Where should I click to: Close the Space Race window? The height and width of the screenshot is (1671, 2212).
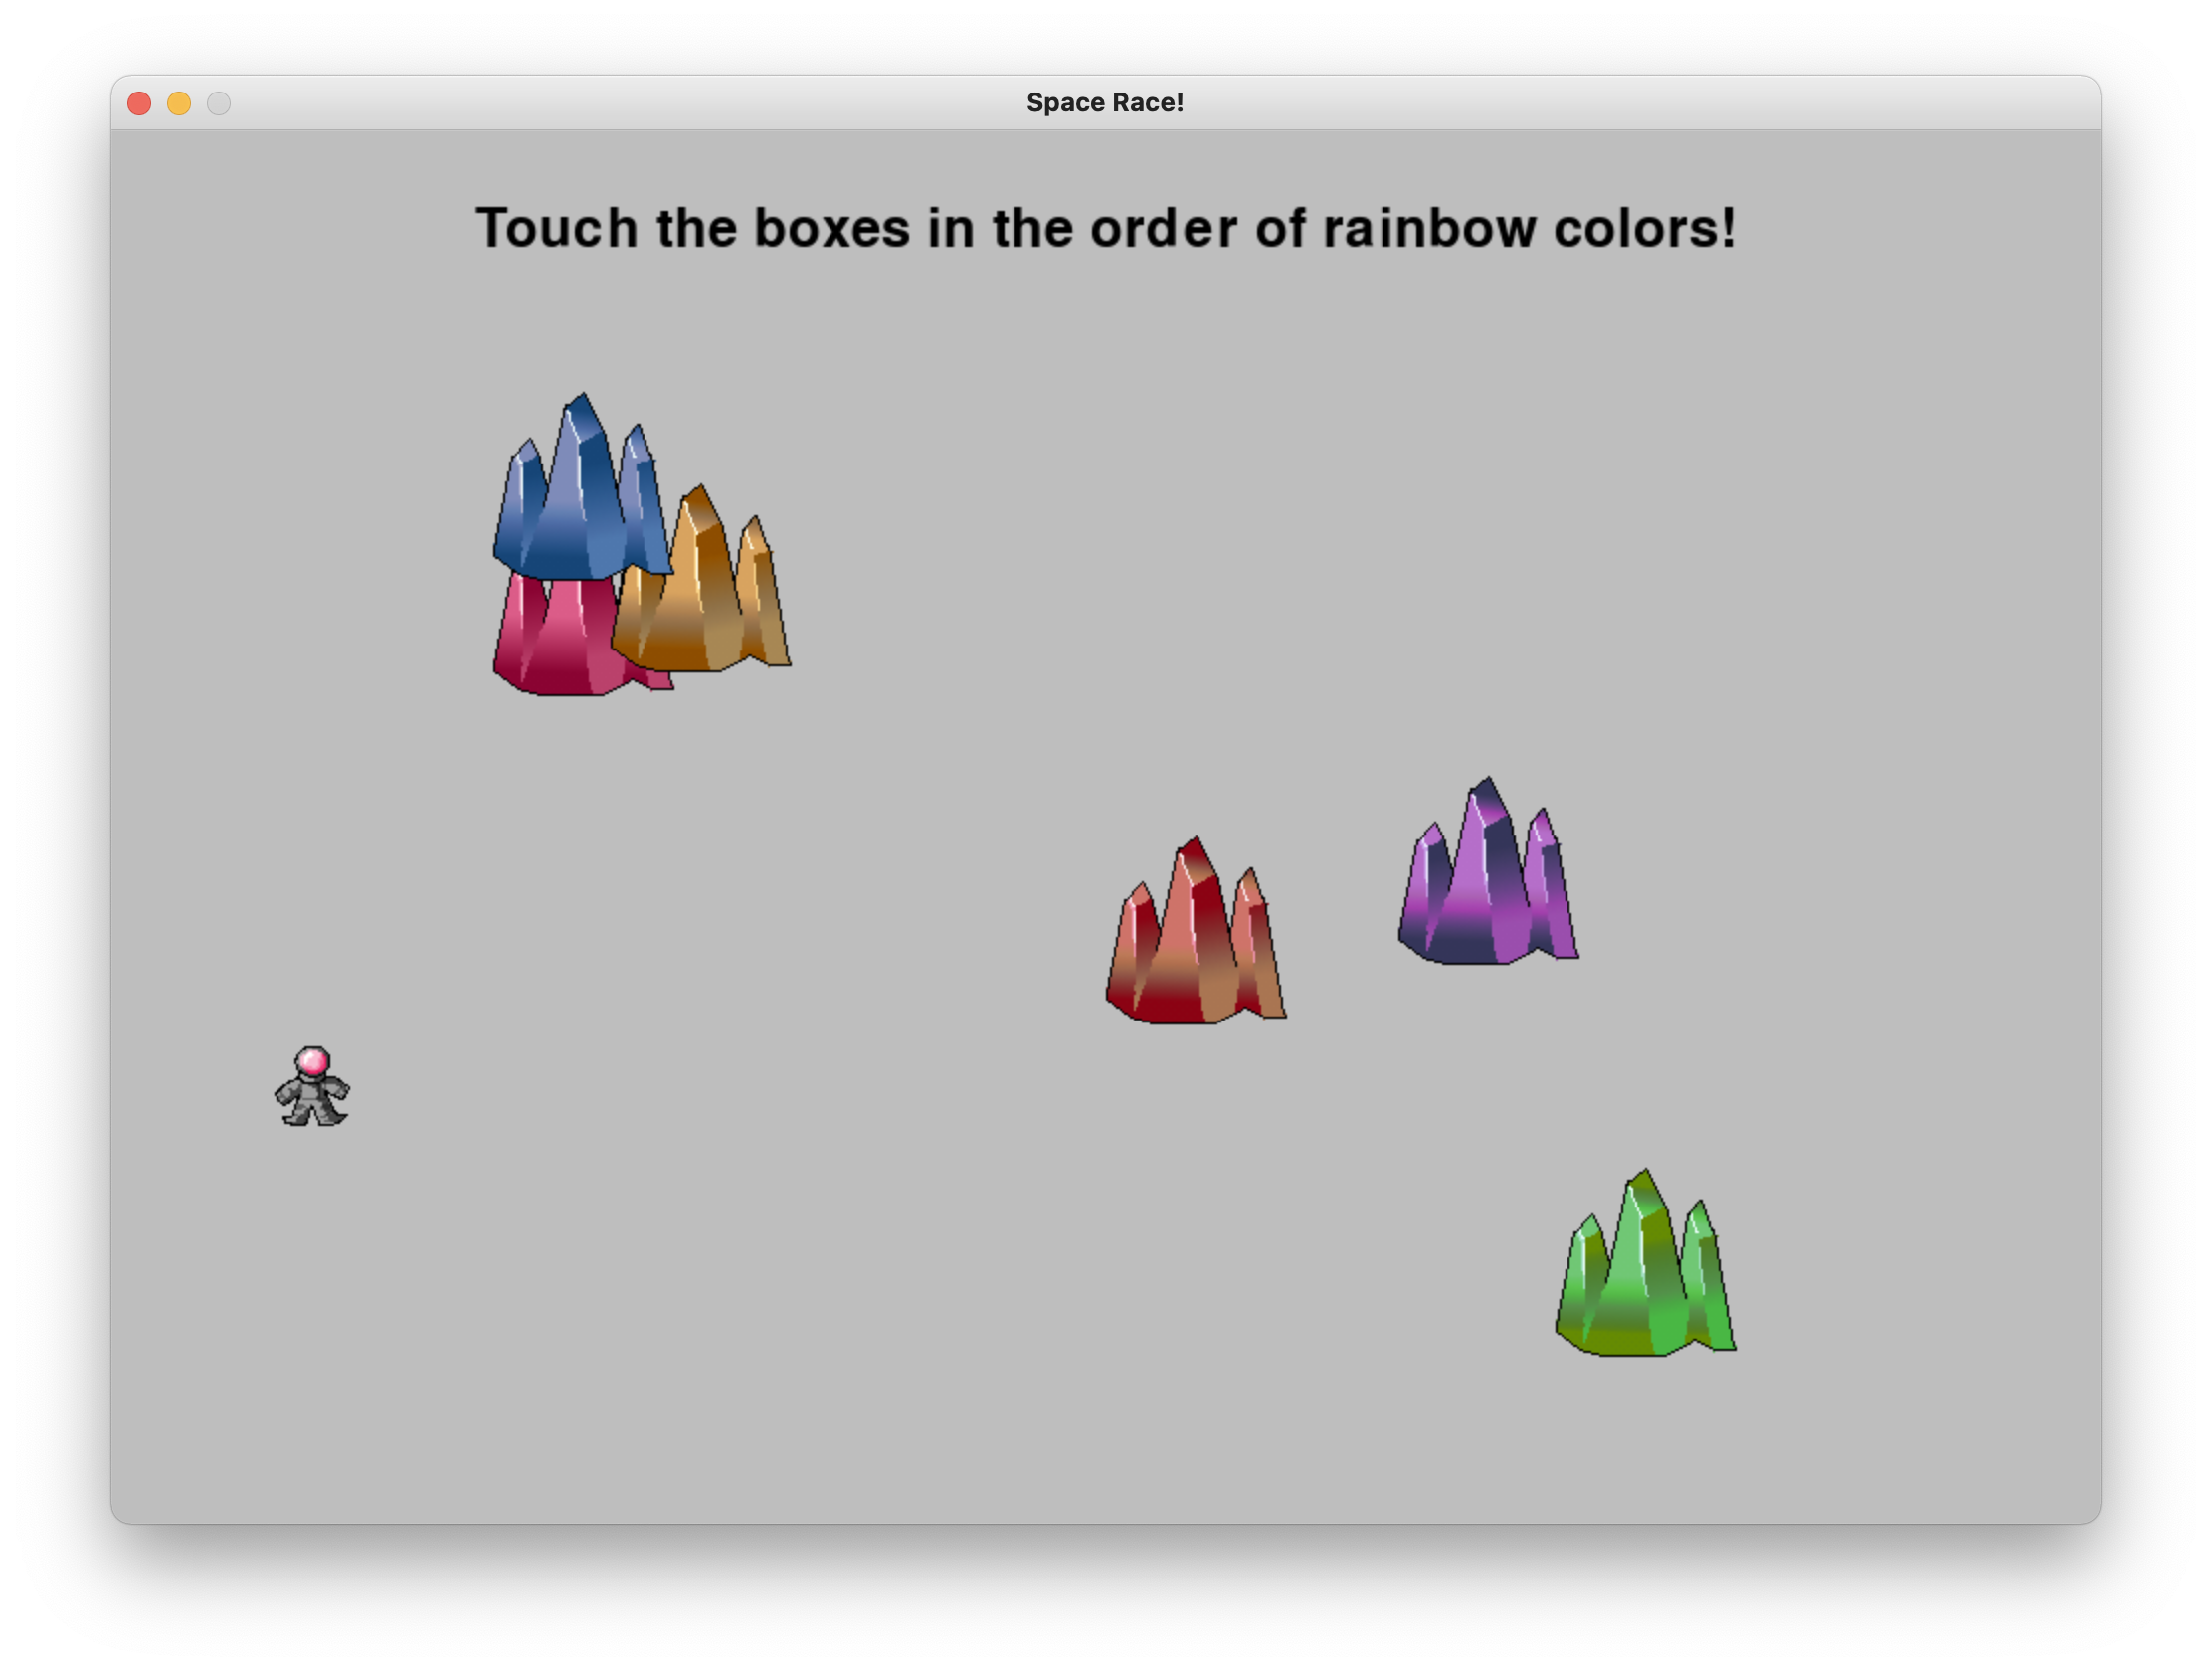(x=139, y=104)
